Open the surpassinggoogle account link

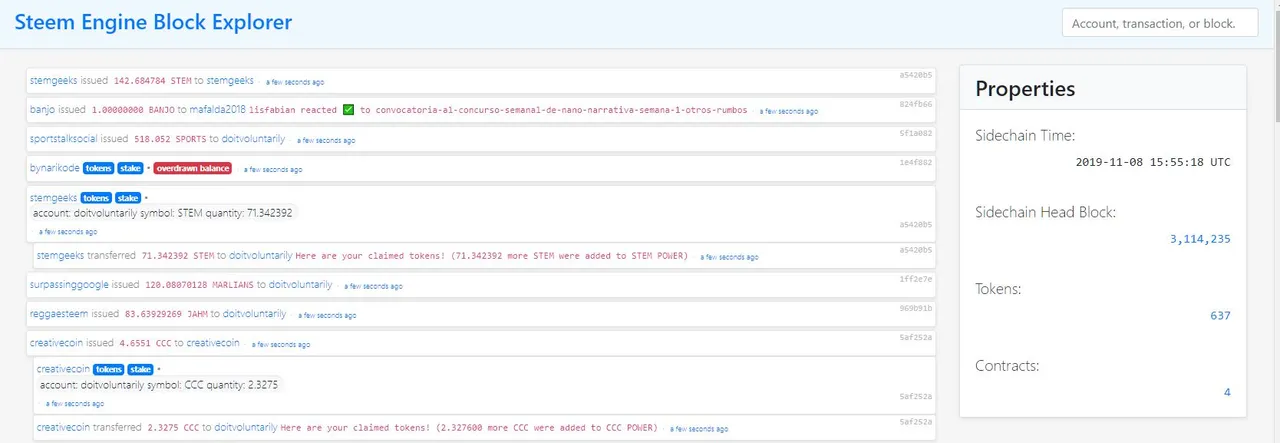tap(70, 284)
